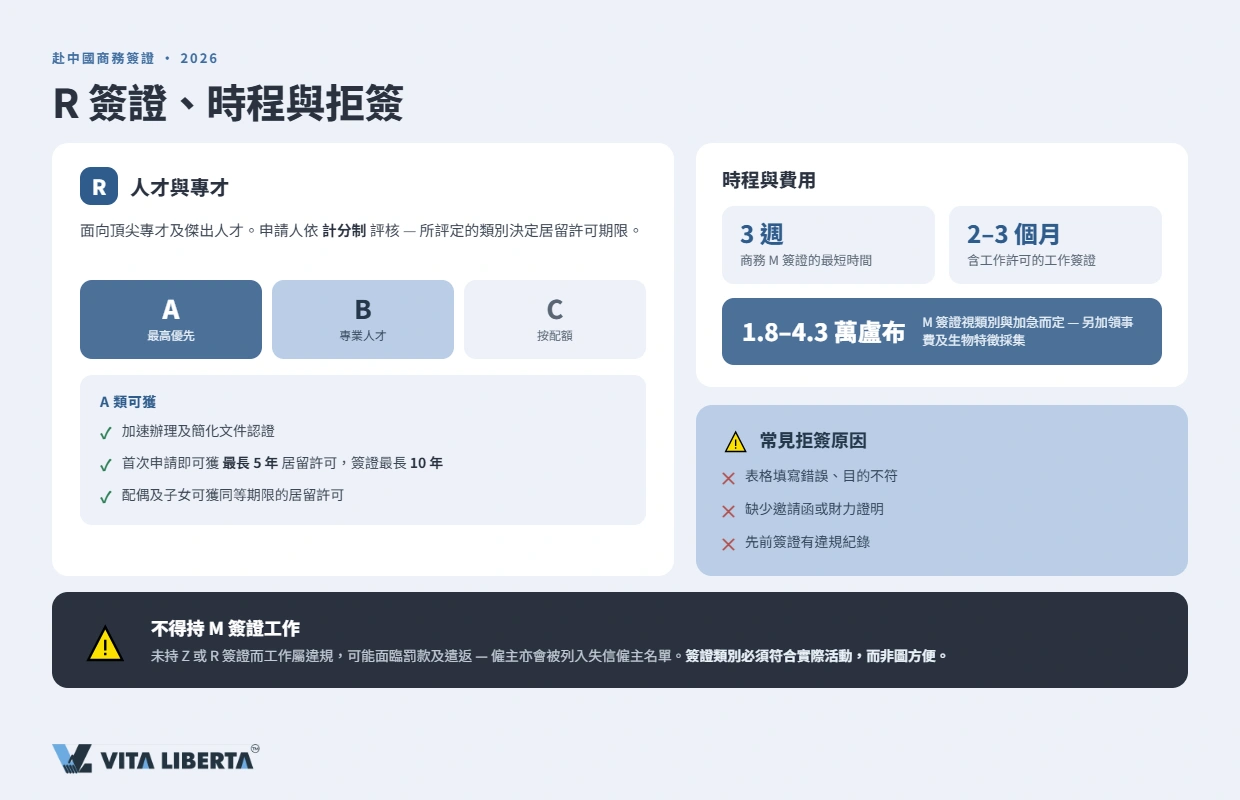Click the heading 人才與專才
This screenshot has height=800, width=1240.
click(180, 187)
